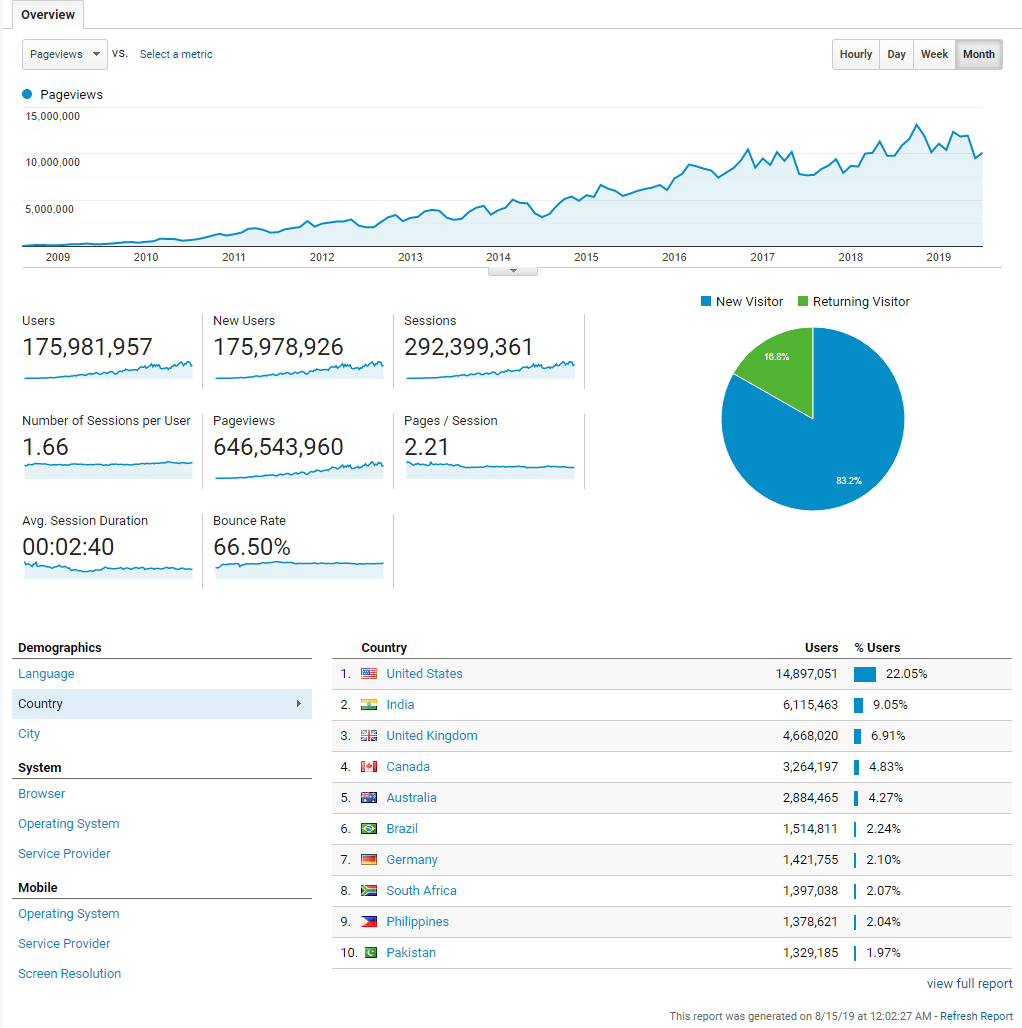Click the Pakistan flag icon
Viewport: 1022px width, 1028px height.
click(x=368, y=952)
